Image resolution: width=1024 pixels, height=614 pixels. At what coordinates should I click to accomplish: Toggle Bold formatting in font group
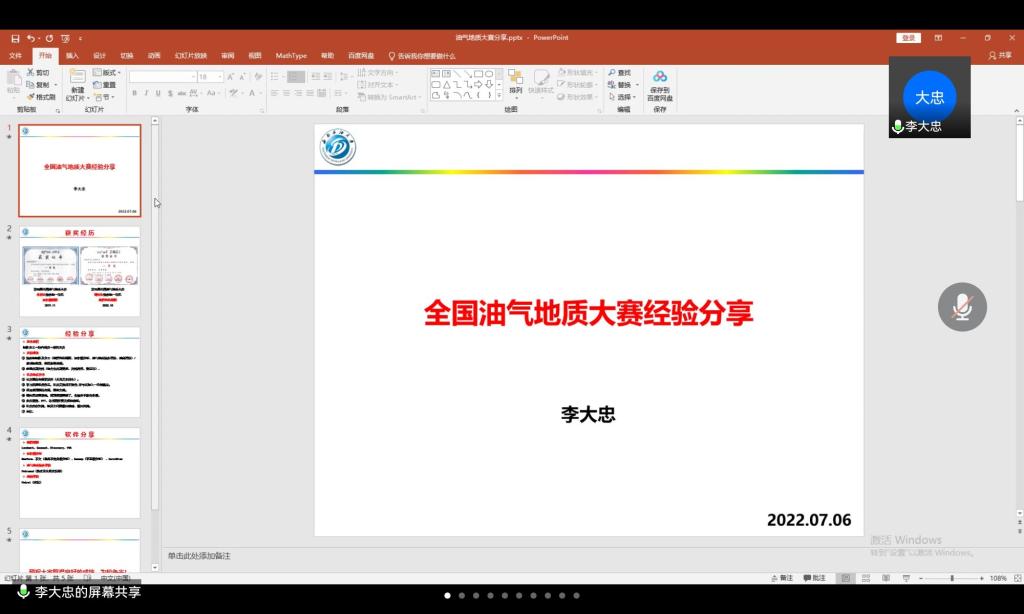(x=133, y=93)
